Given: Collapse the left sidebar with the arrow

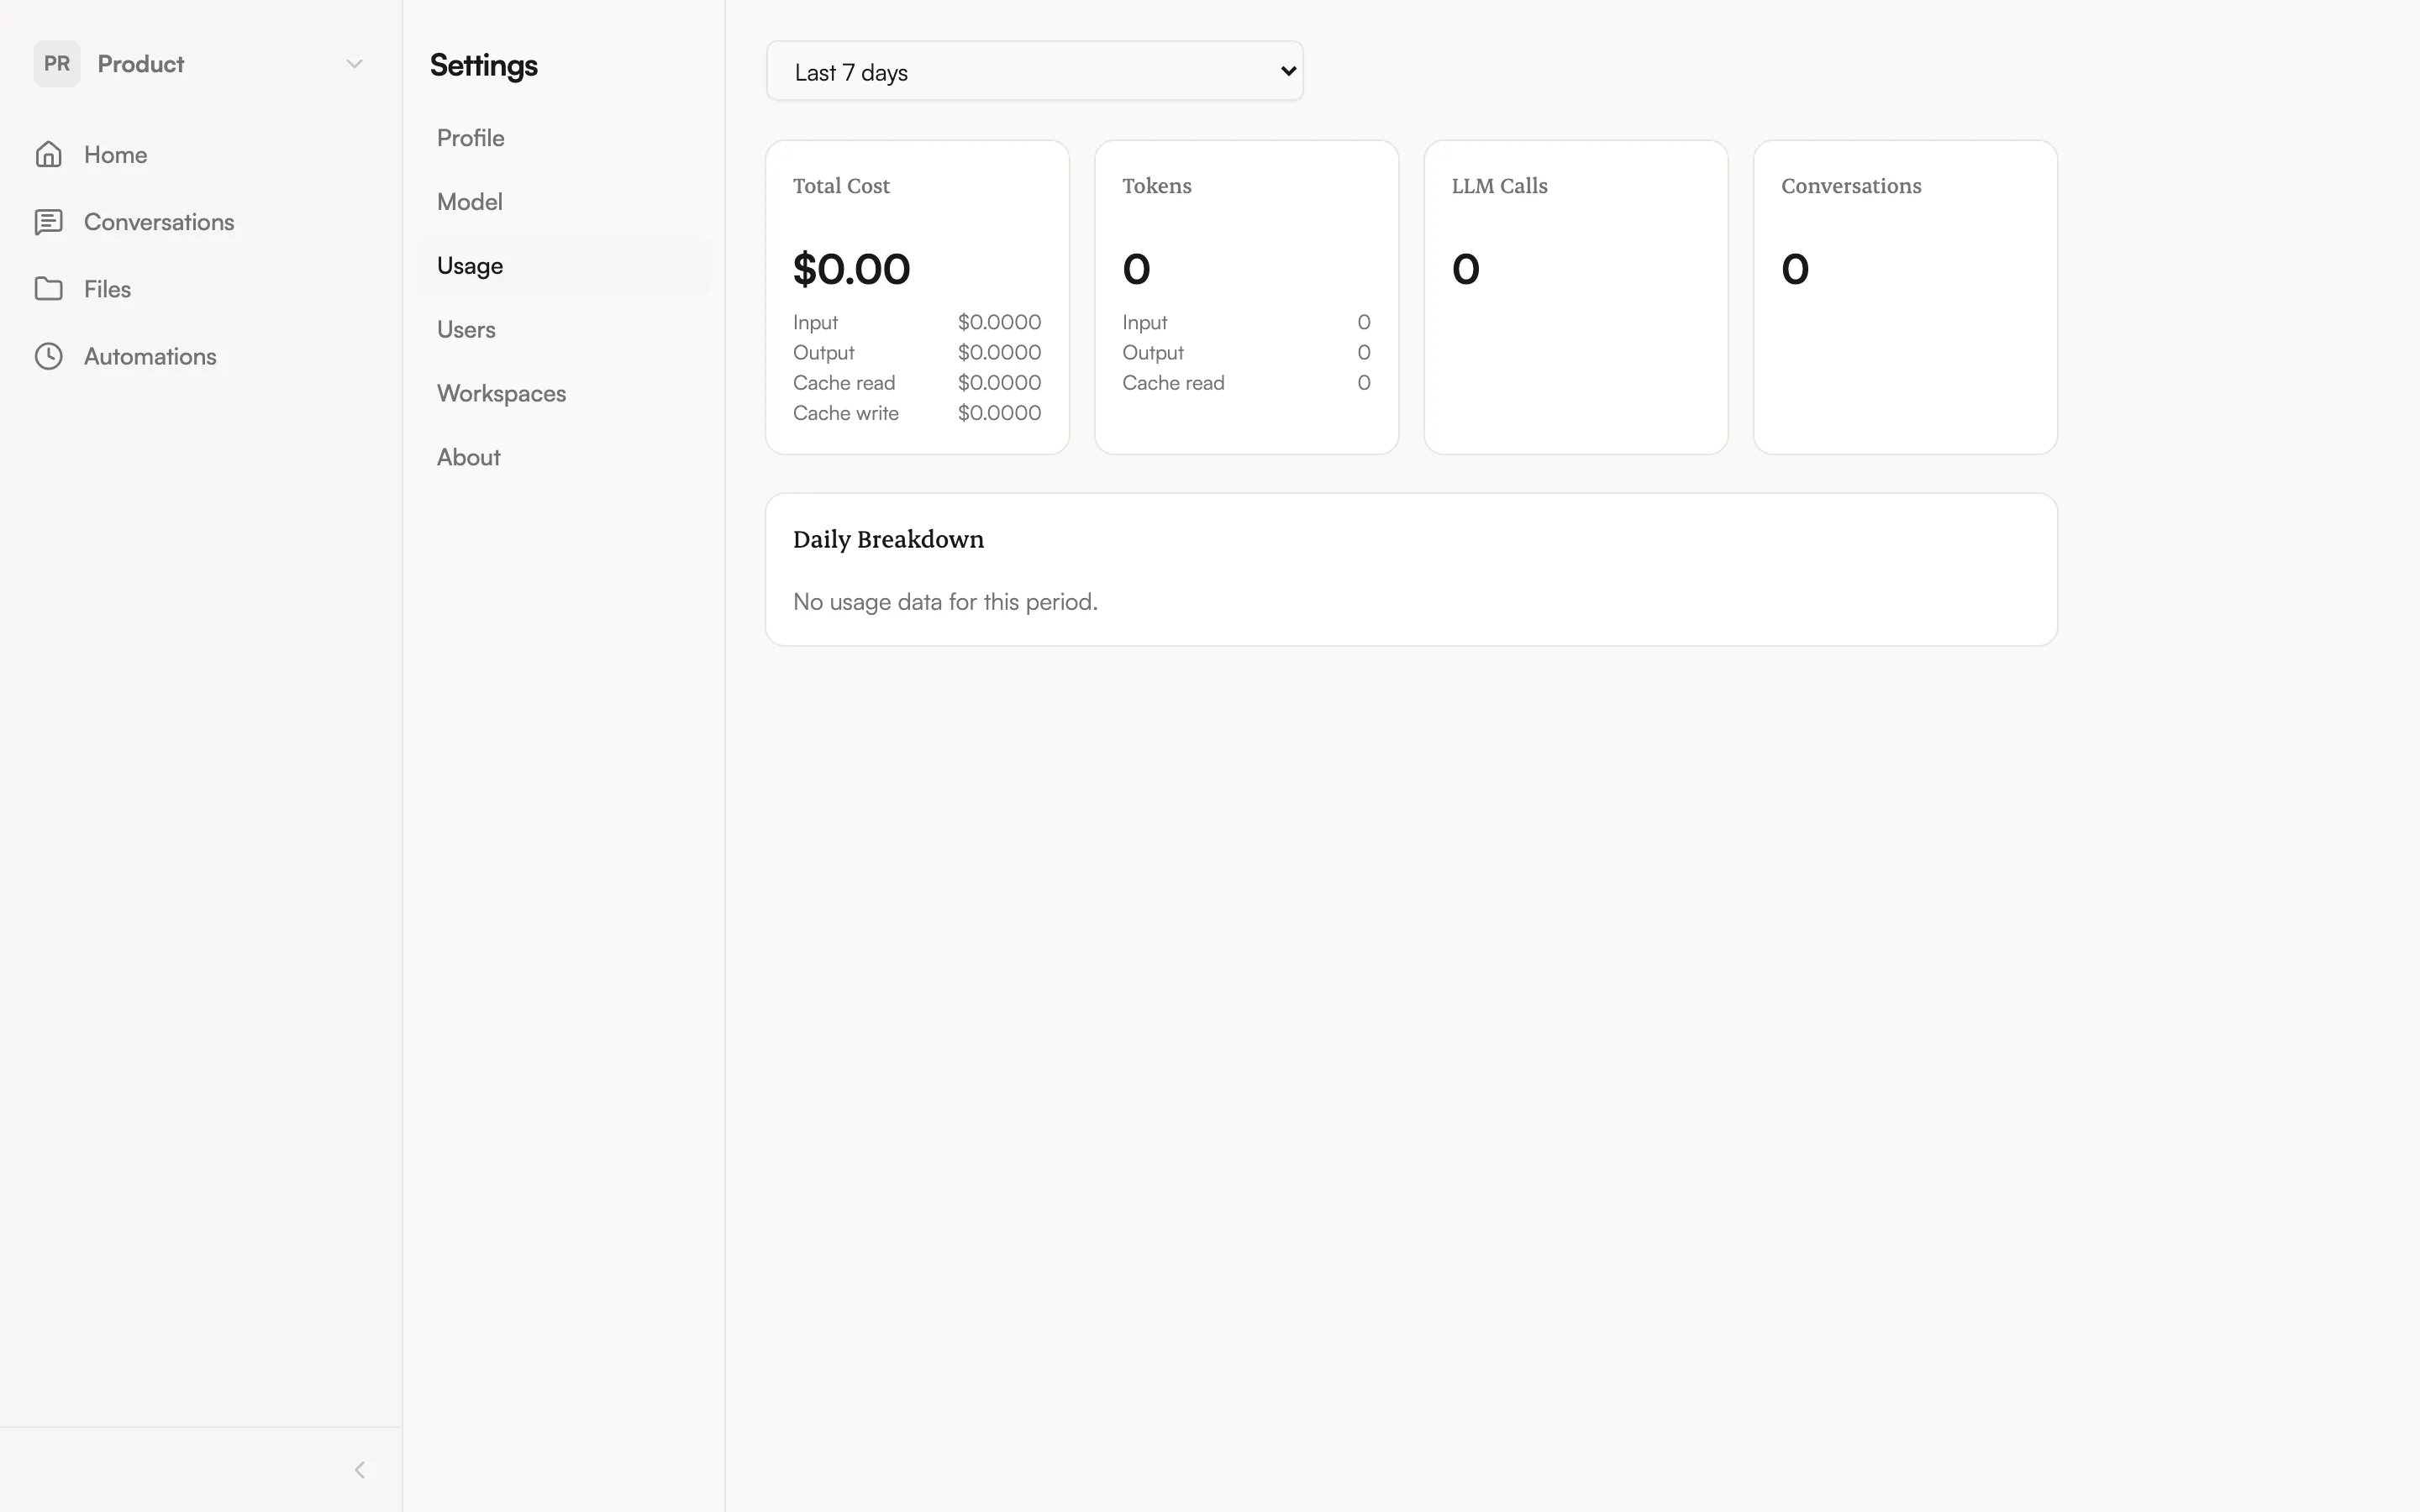Looking at the screenshot, I should tap(360, 1470).
